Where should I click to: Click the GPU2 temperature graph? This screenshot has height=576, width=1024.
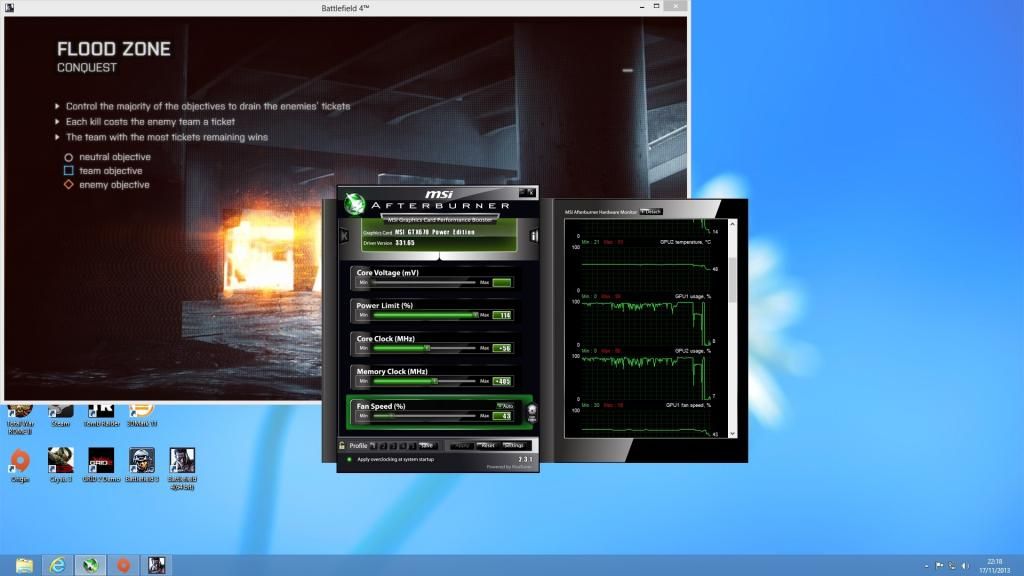point(646,267)
